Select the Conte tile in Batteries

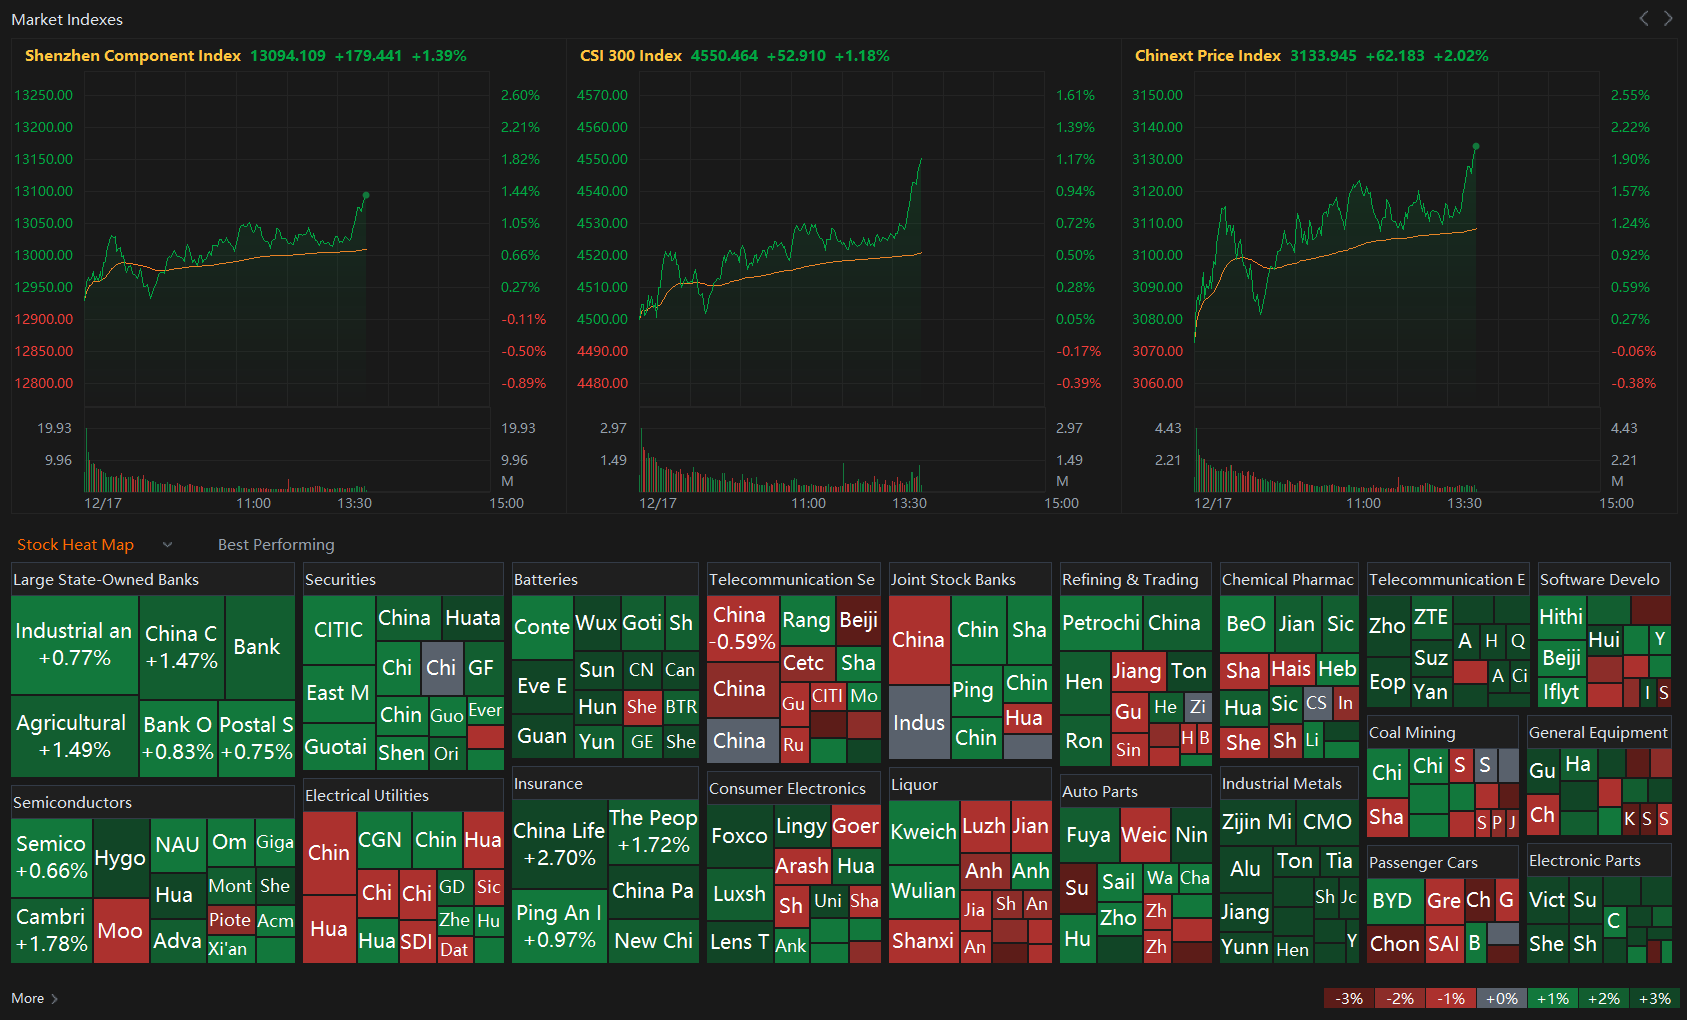[x=542, y=627]
